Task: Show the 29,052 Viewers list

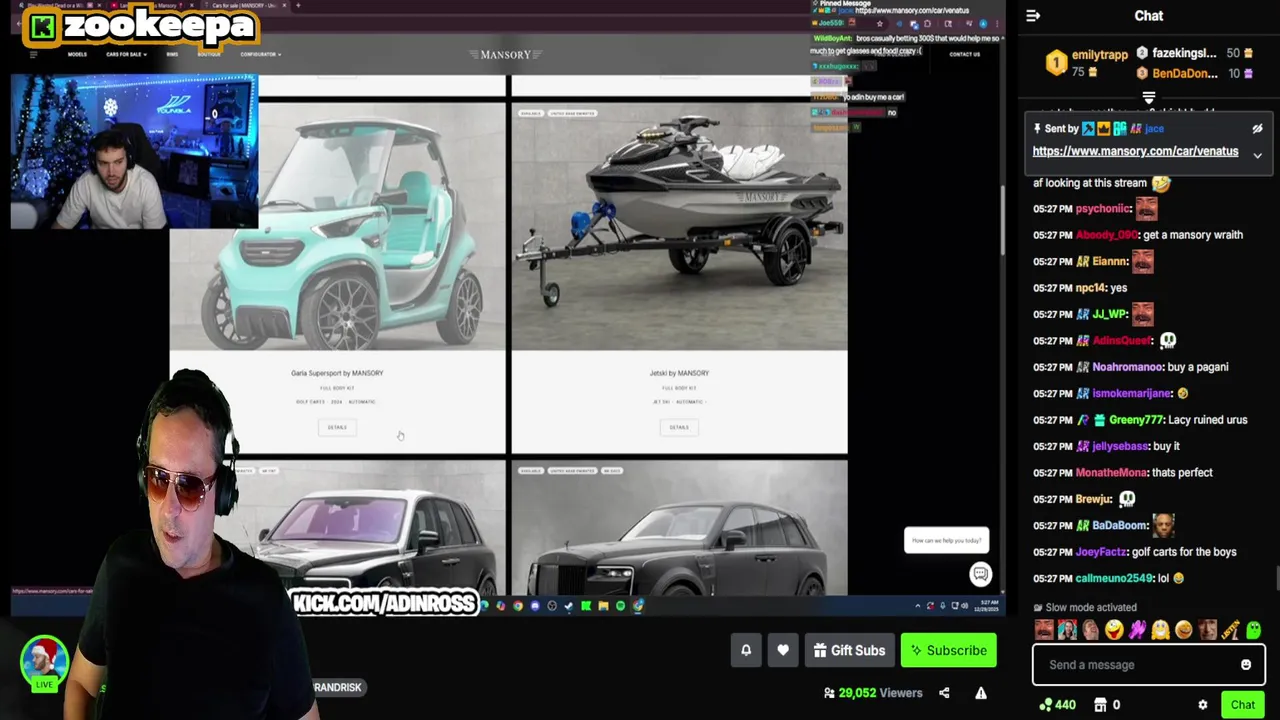Action: 873,693
